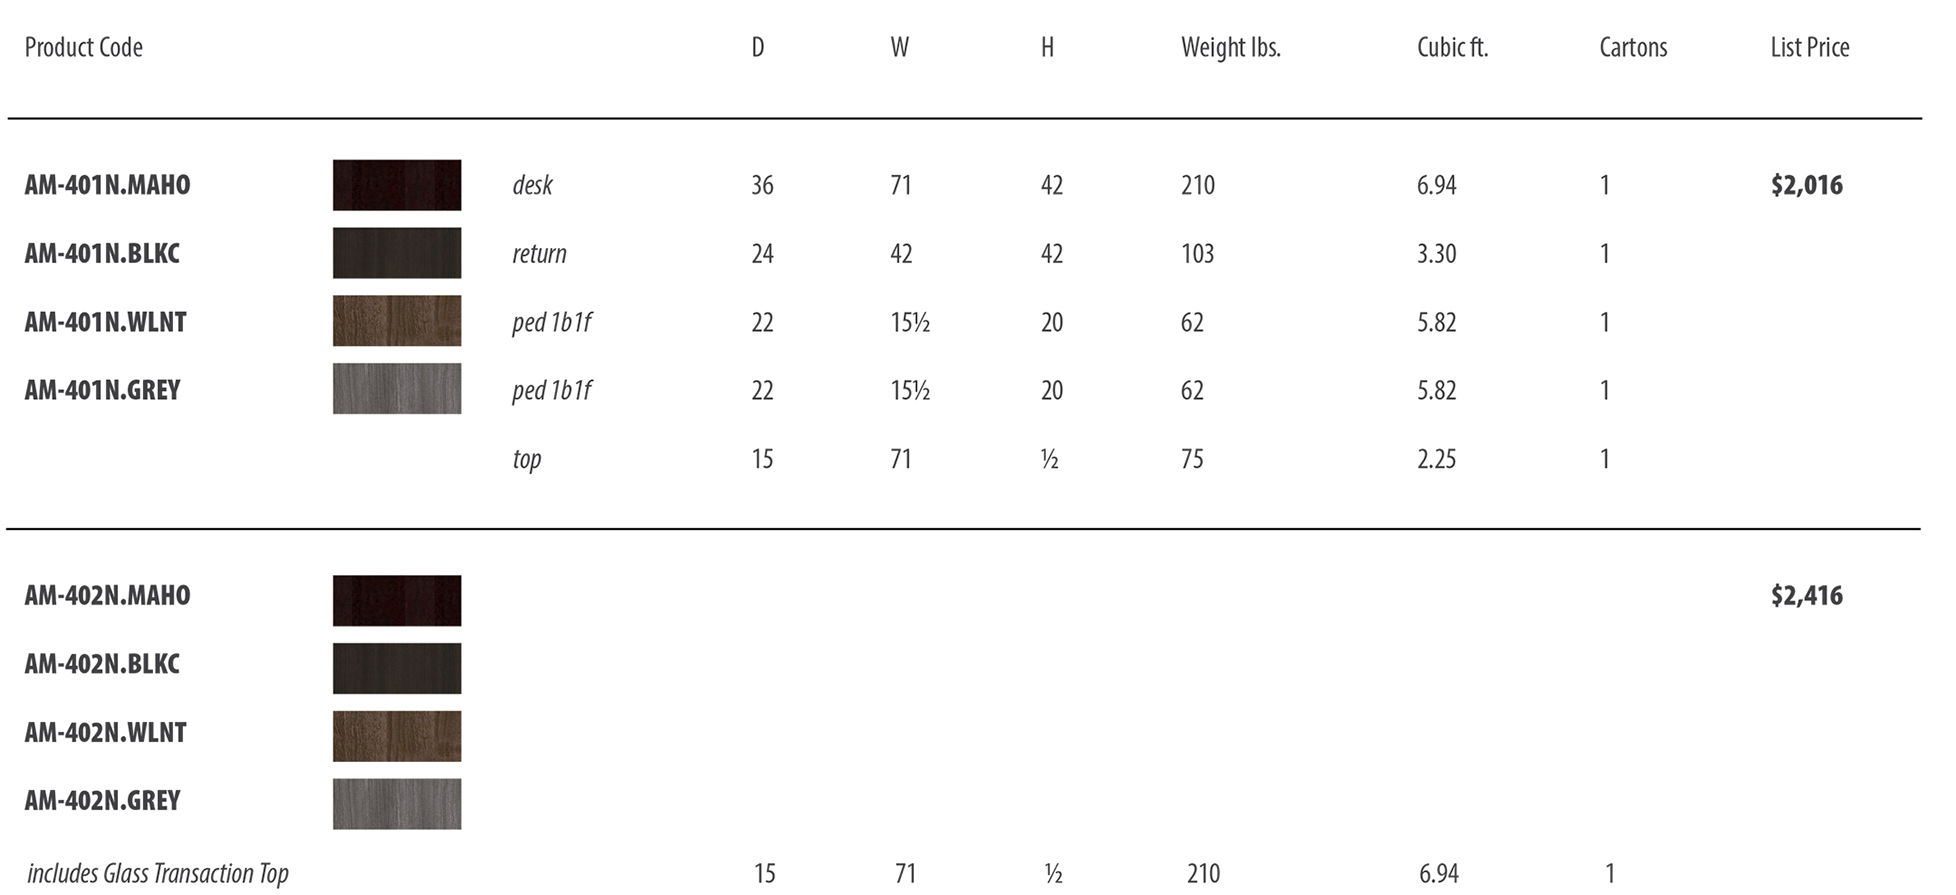Choose the grey swatch next to AM-401N.GREY

coord(397,389)
